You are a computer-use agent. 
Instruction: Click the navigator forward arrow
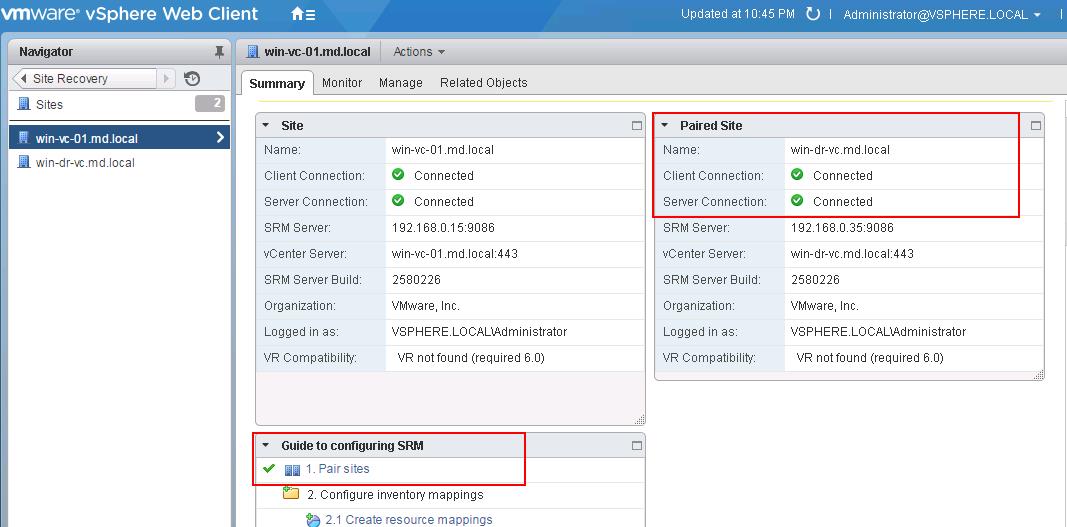pos(166,78)
